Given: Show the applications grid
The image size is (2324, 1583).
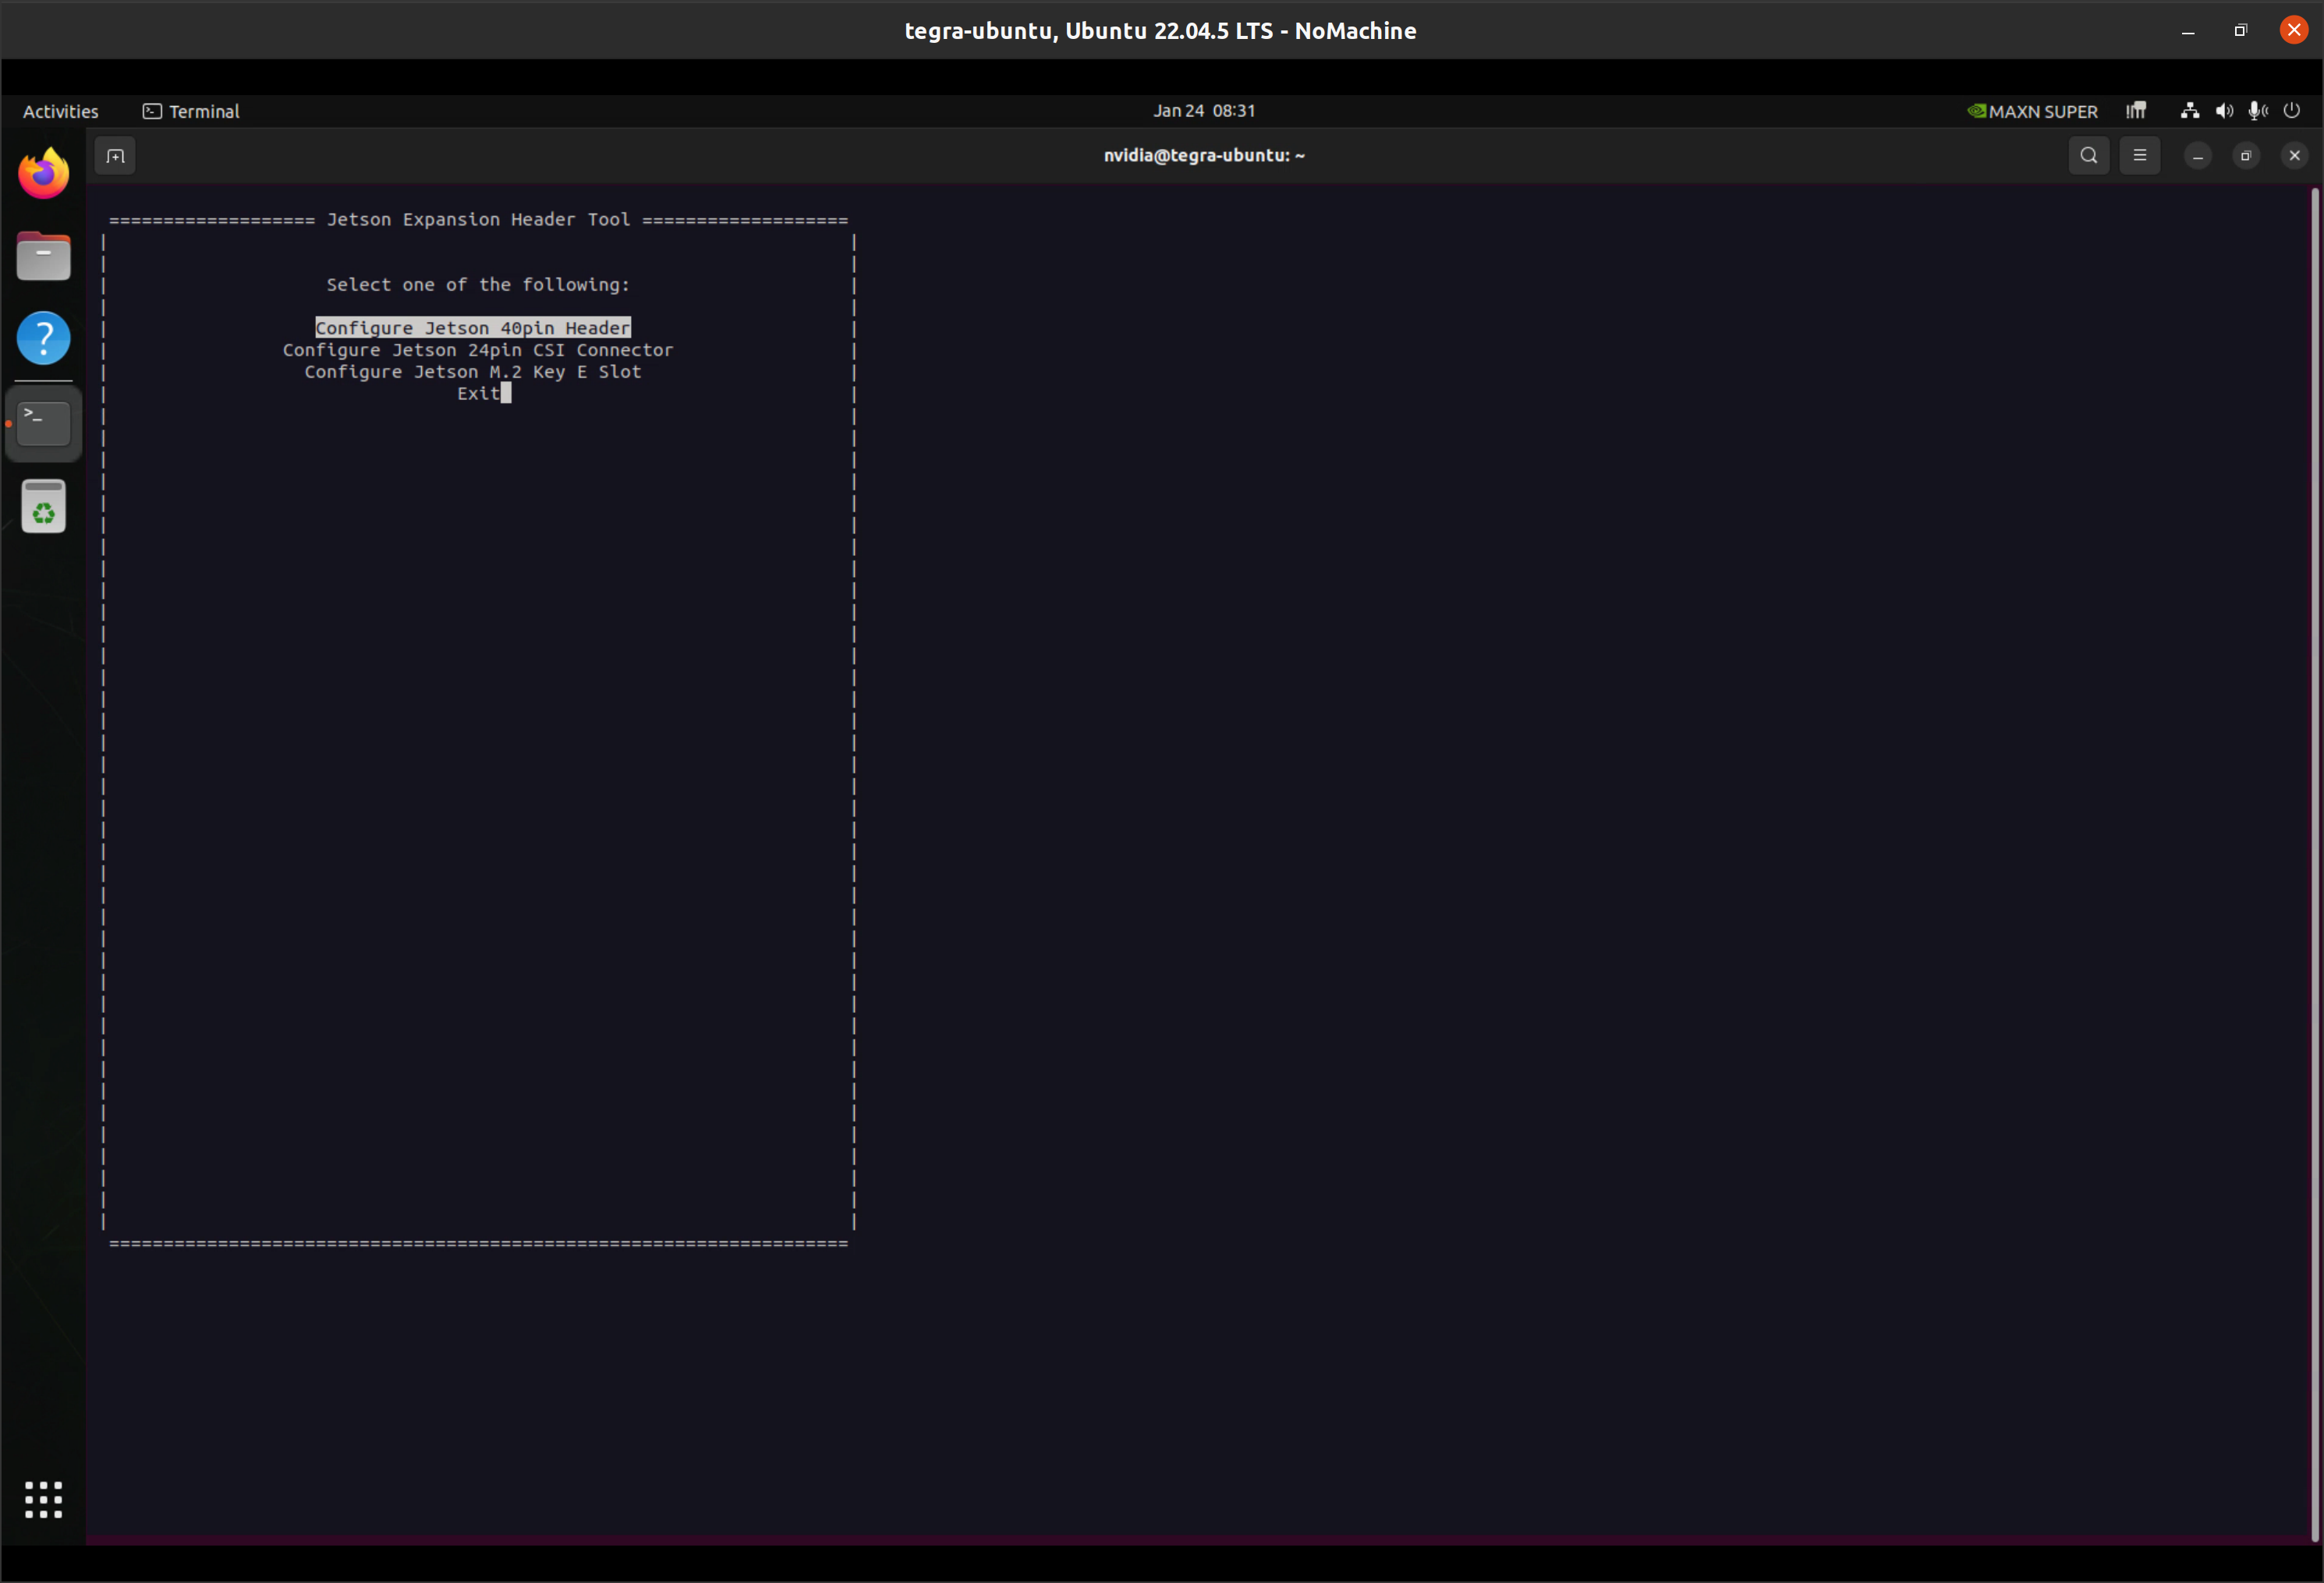Looking at the screenshot, I should tap(44, 1499).
